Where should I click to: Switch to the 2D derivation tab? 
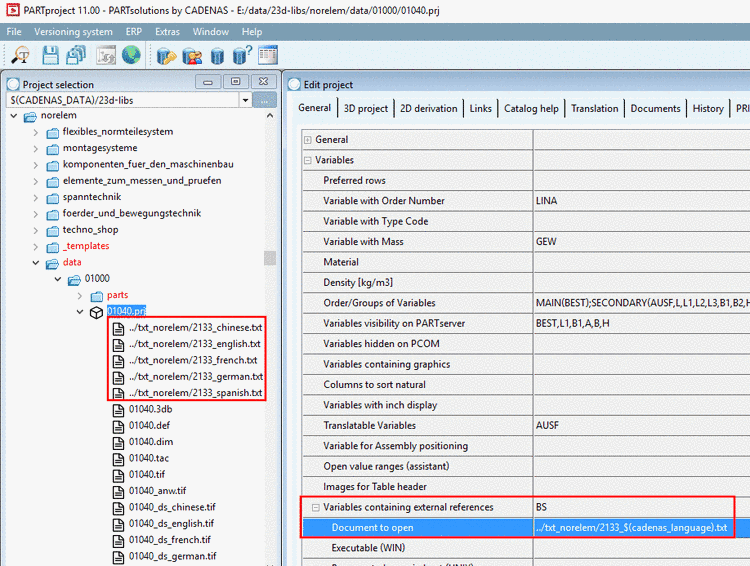(x=429, y=109)
